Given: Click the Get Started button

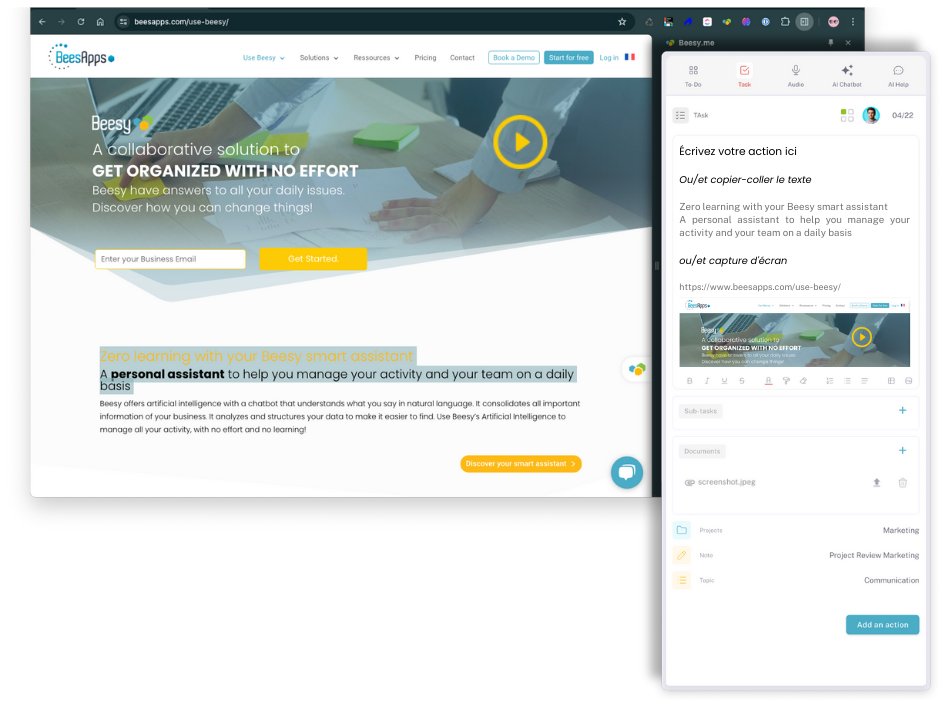Looking at the screenshot, I should [313, 259].
